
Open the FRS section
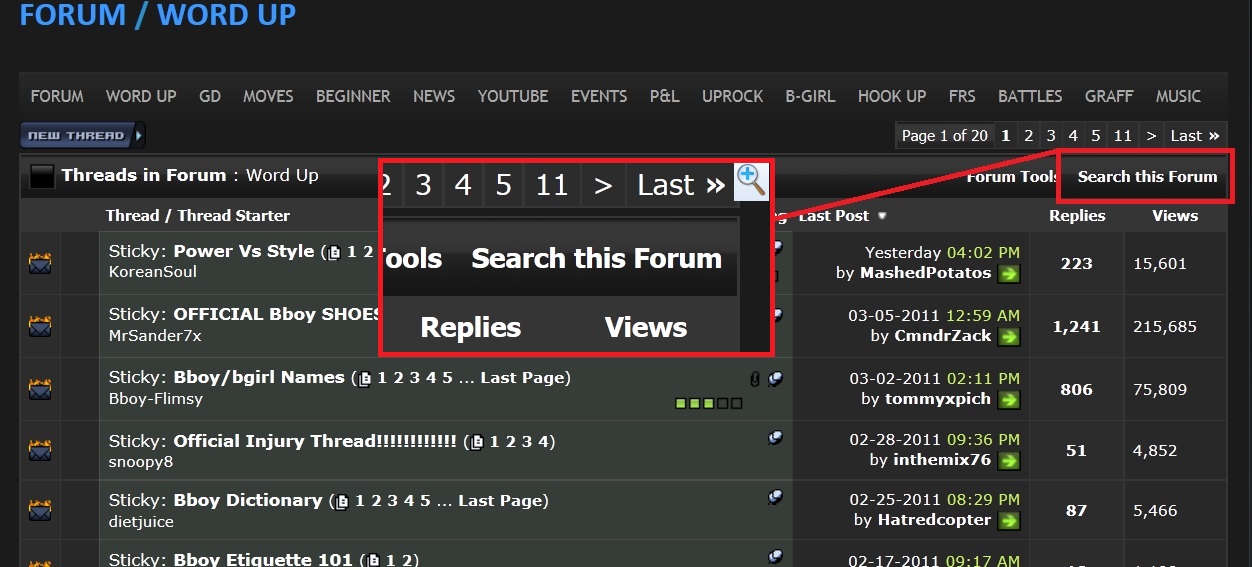pyautogui.click(x=962, y=96)
